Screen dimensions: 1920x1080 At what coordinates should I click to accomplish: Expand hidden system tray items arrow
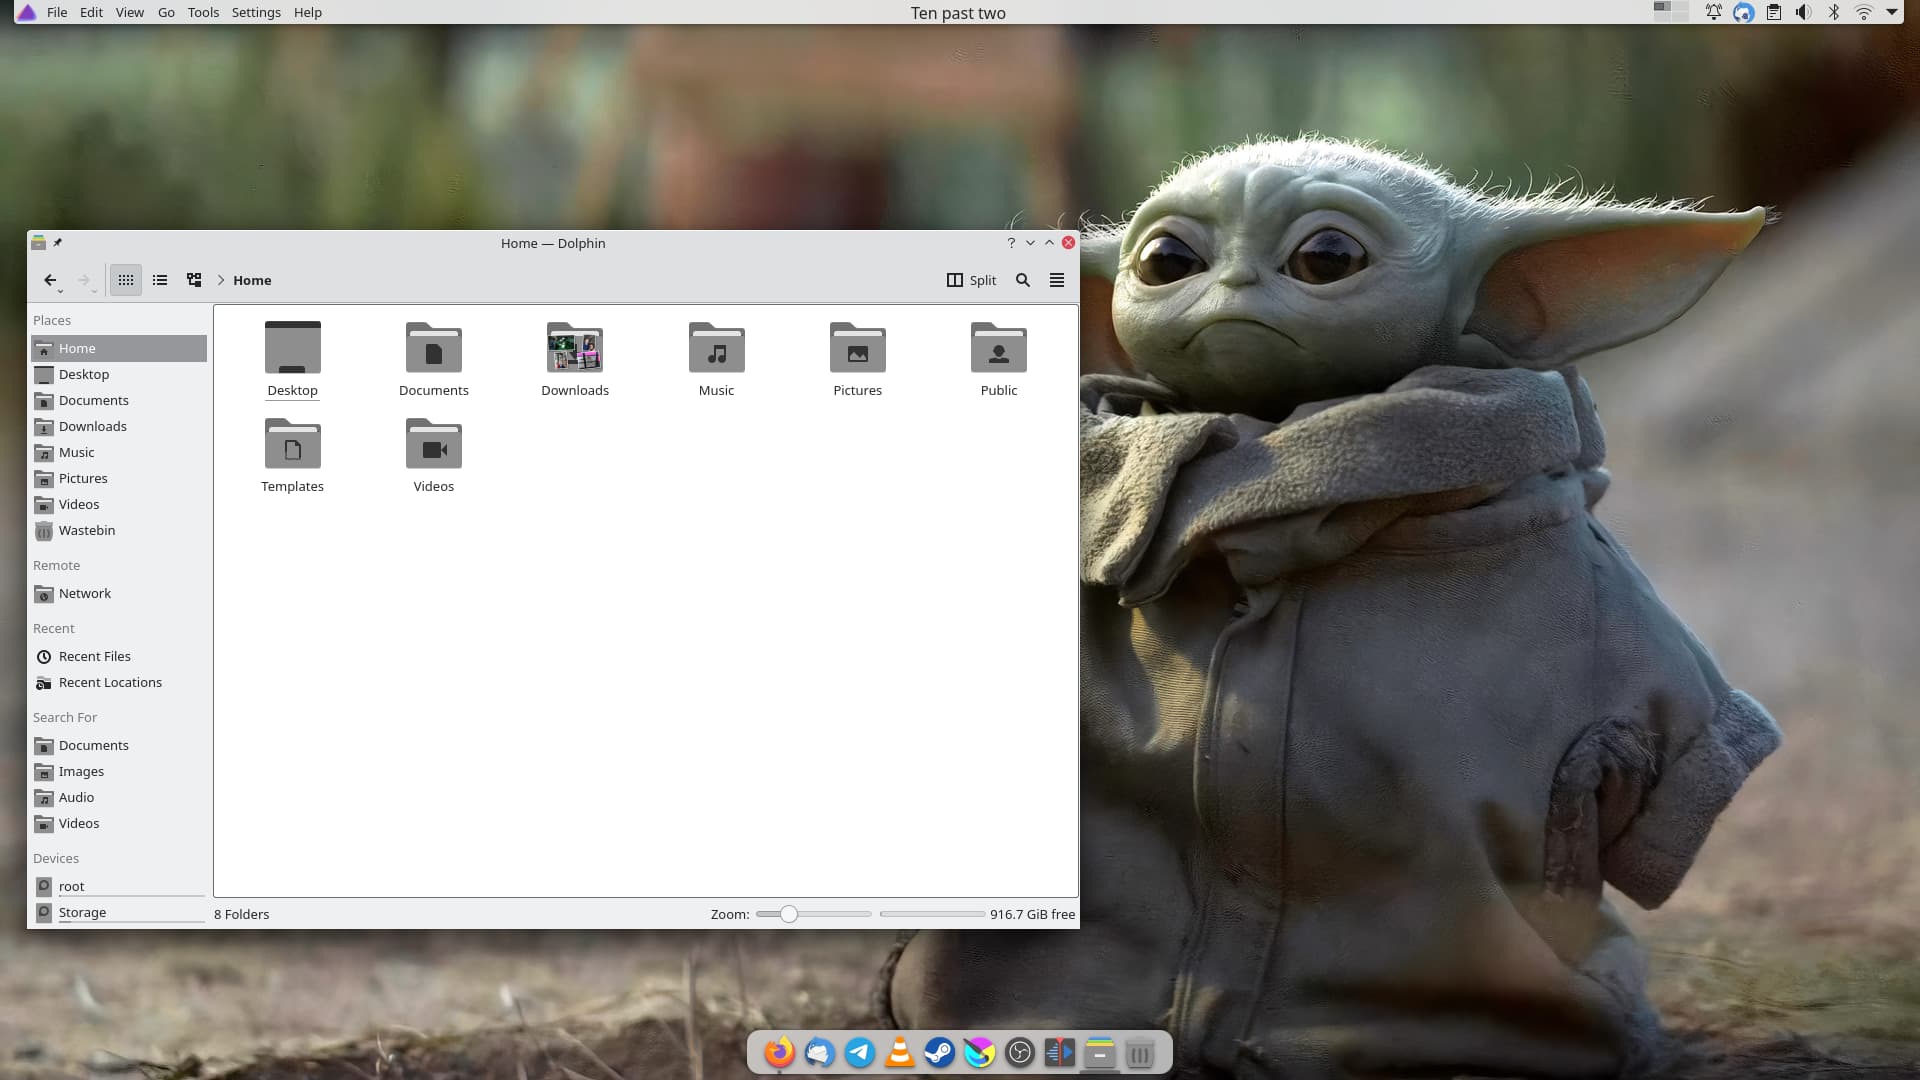[x=1891, y=12]
